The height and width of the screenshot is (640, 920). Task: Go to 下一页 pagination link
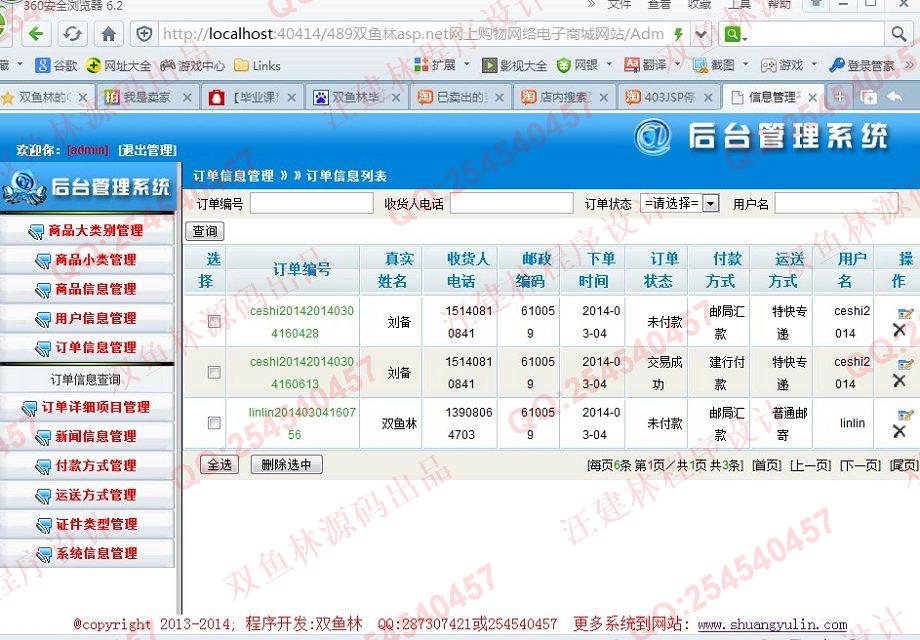point(860,465)
